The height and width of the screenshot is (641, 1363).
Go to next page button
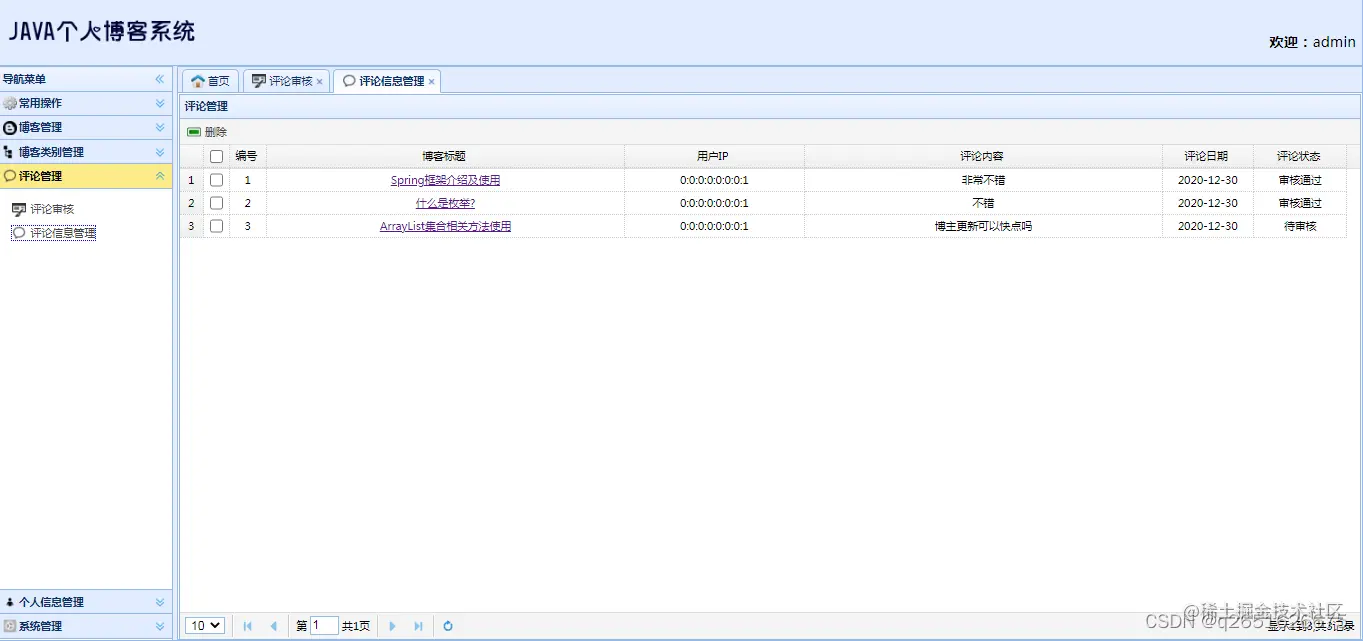[392, 626]
